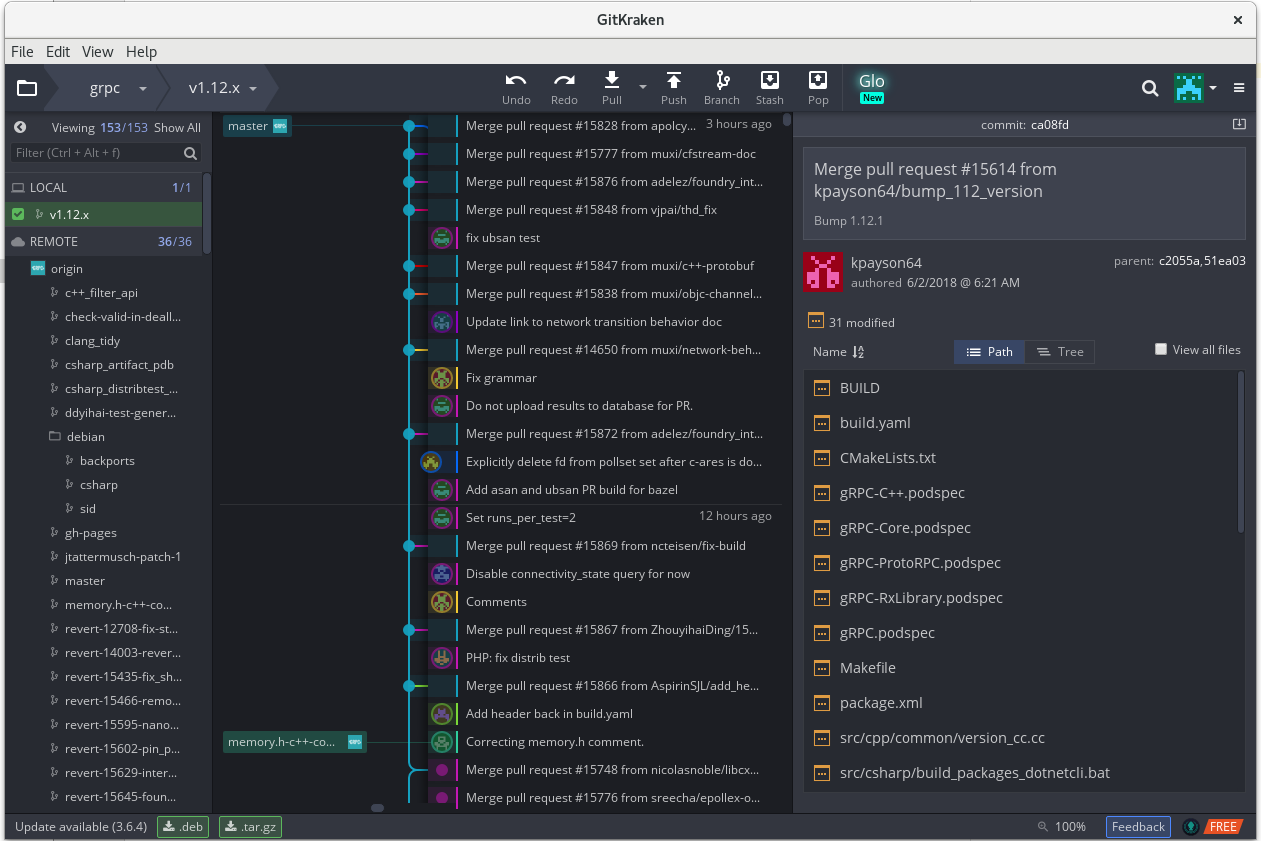Push commits with the Push icon
Screen dimensions: 1261x841
673,81
